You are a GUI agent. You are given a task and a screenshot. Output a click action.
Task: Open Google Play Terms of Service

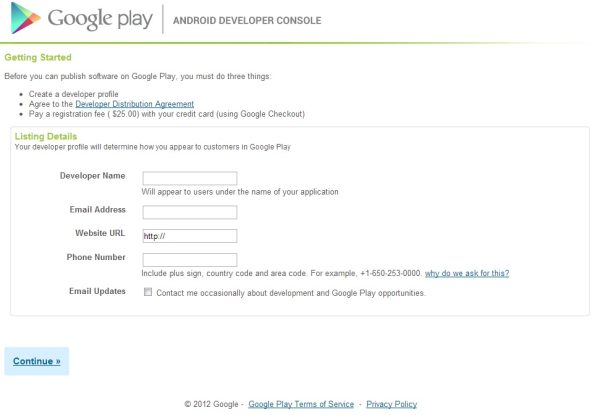pyautogui.click(x=300, y=404)
